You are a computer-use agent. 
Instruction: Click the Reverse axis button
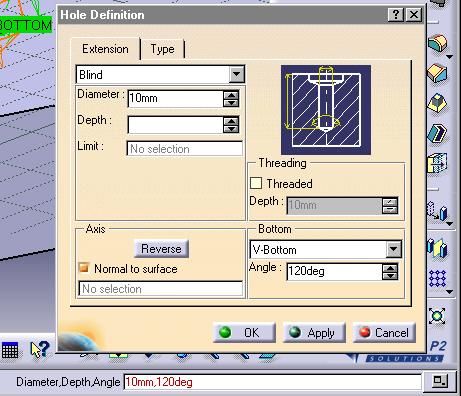tap(161, 249)
